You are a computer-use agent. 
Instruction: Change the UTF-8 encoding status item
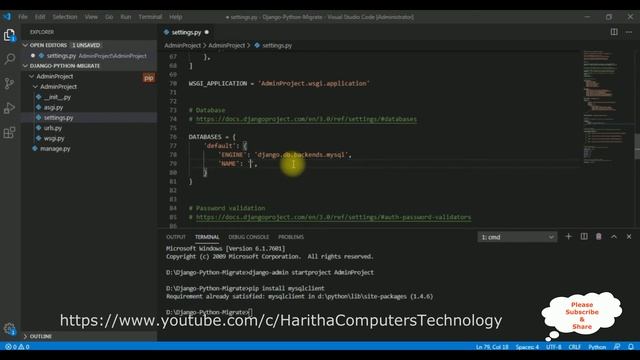click(553, 347)
